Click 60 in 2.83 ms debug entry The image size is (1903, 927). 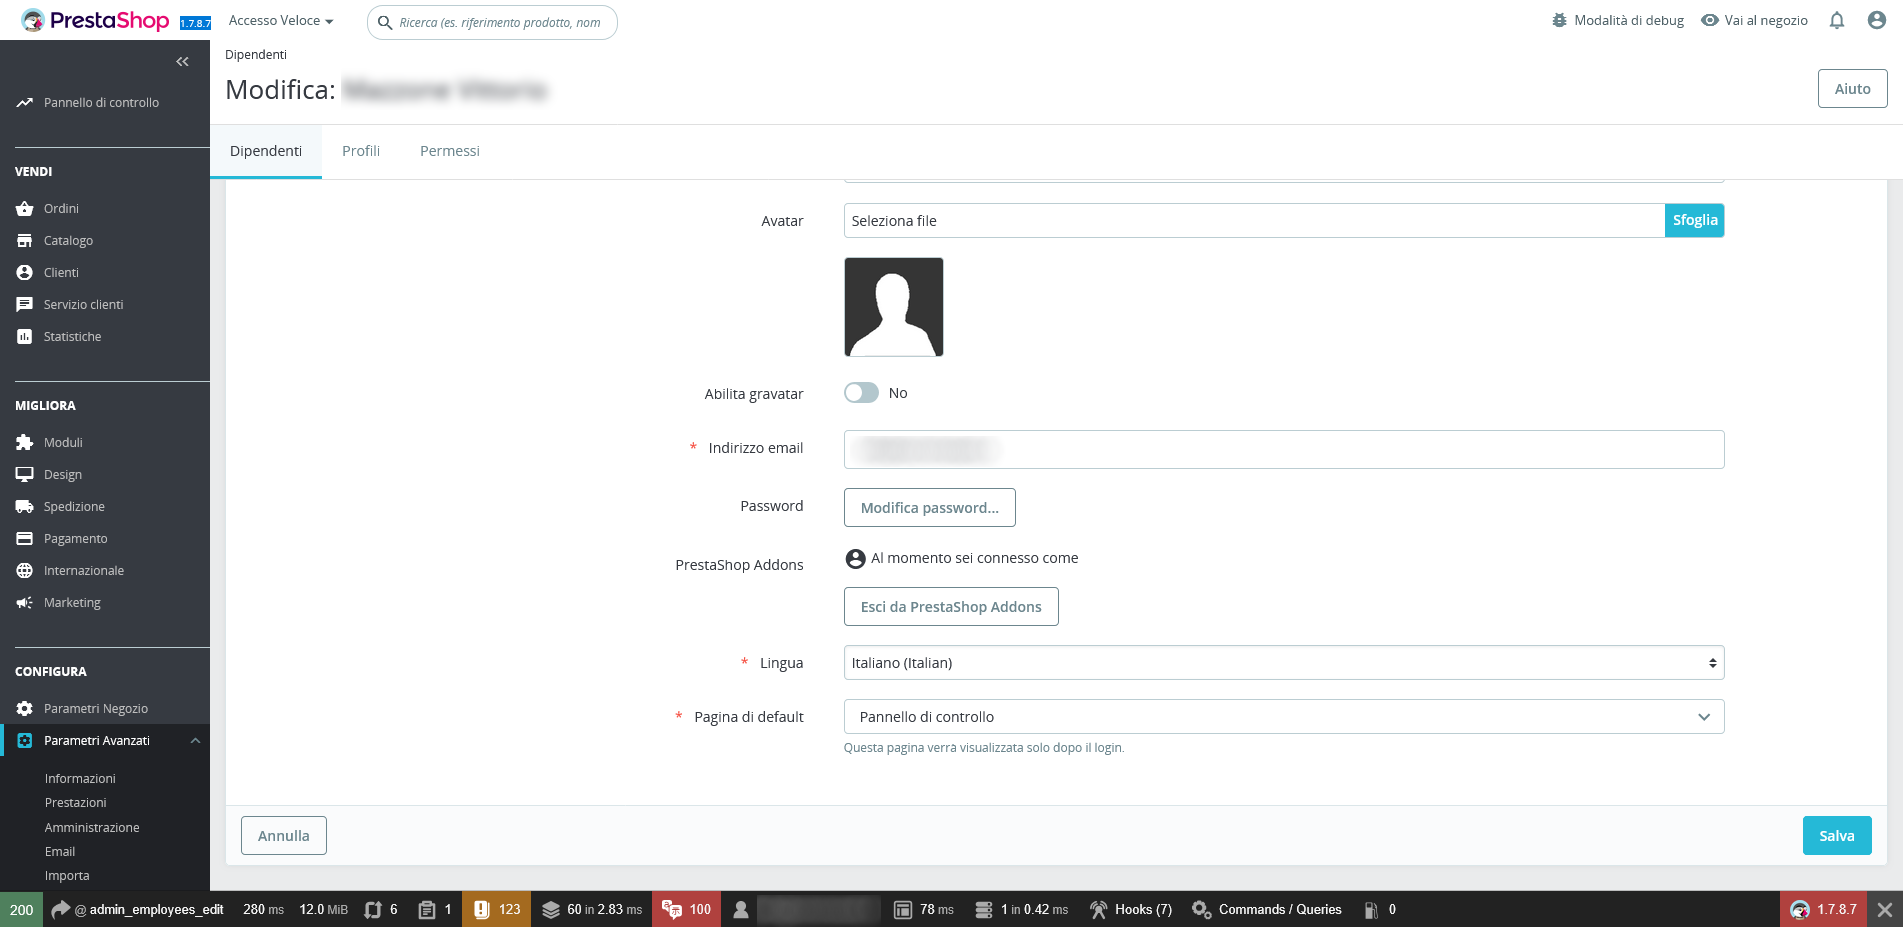coord(592,909)
